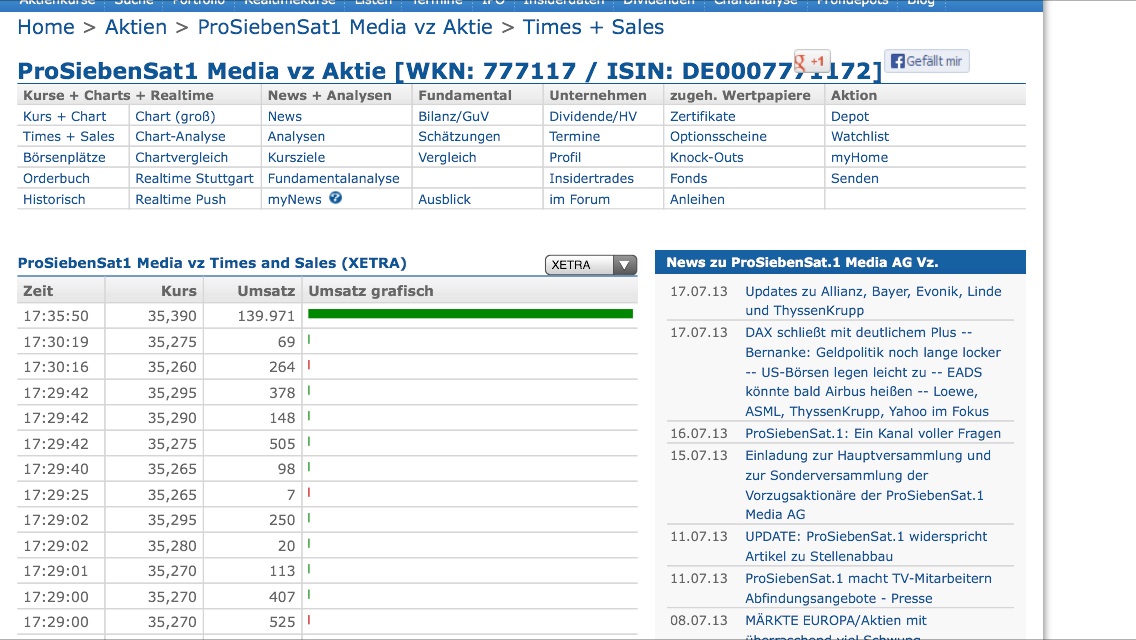Screen dimensions: 1136x640
Task: Click the myNews help question-mark icon
Action: 335,198
